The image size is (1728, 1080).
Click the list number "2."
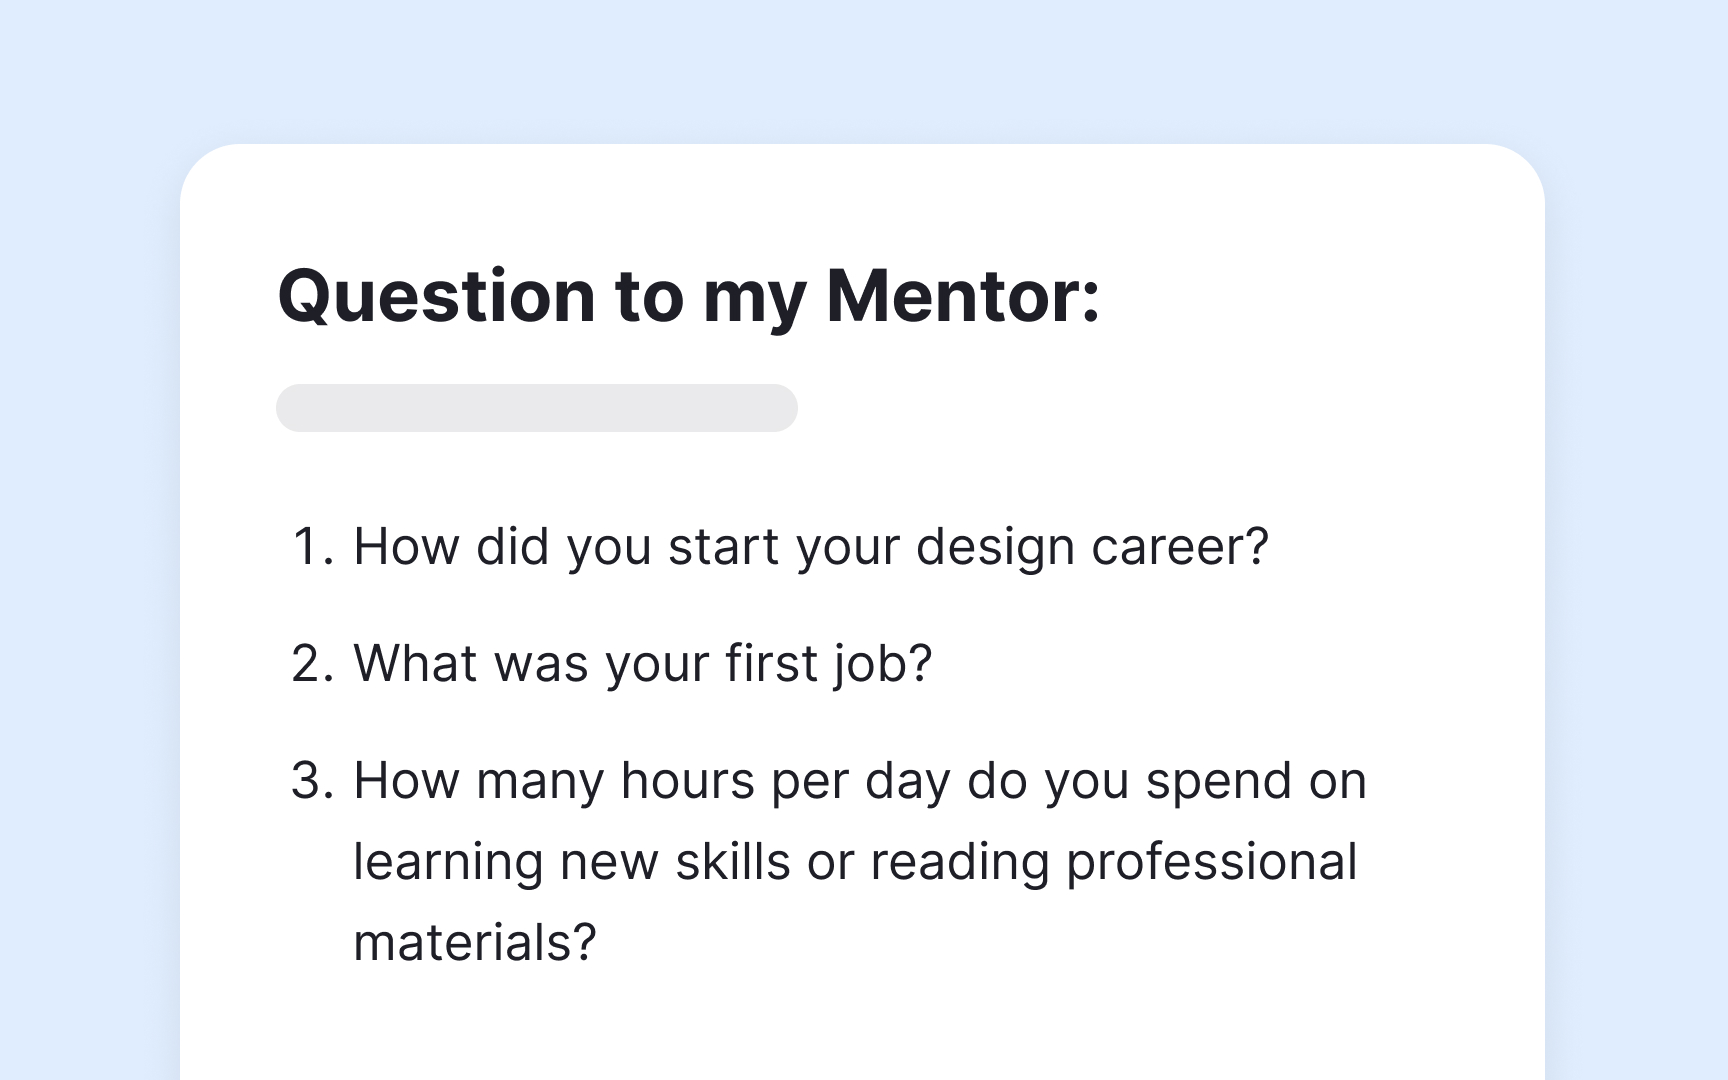pos(312,663)
